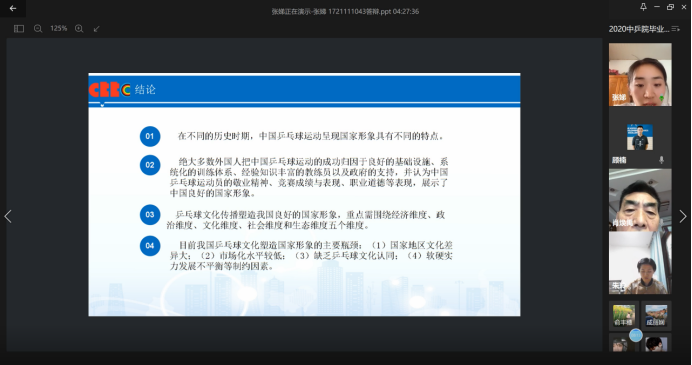692x365 pixels.
Task: Click the yellow flower avatar thumbnail
Action: coord(624,316)
